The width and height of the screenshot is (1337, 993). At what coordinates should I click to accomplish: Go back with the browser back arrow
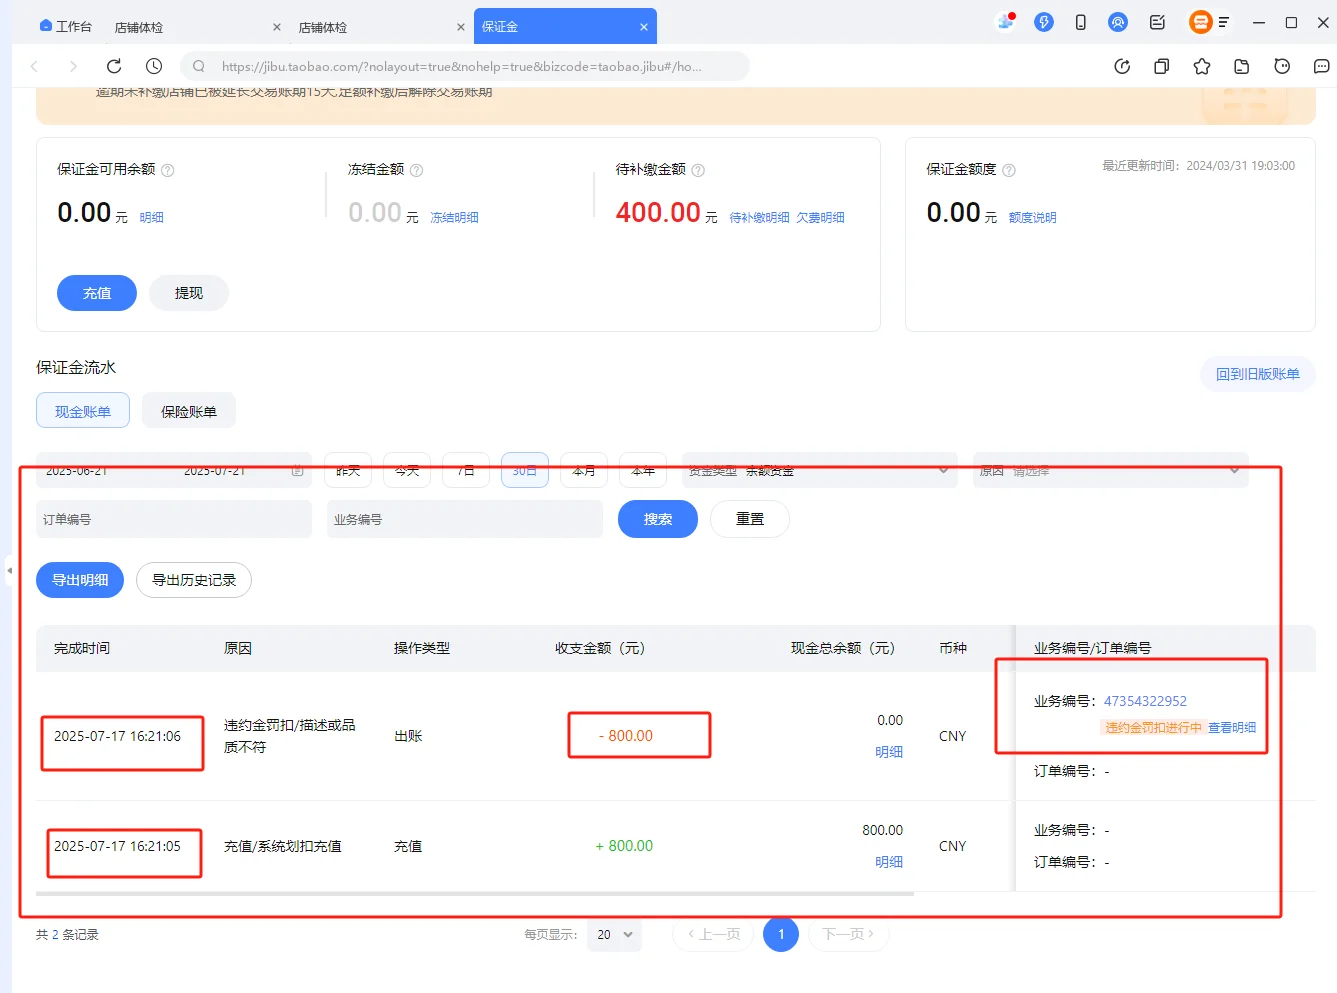point(35,66)
